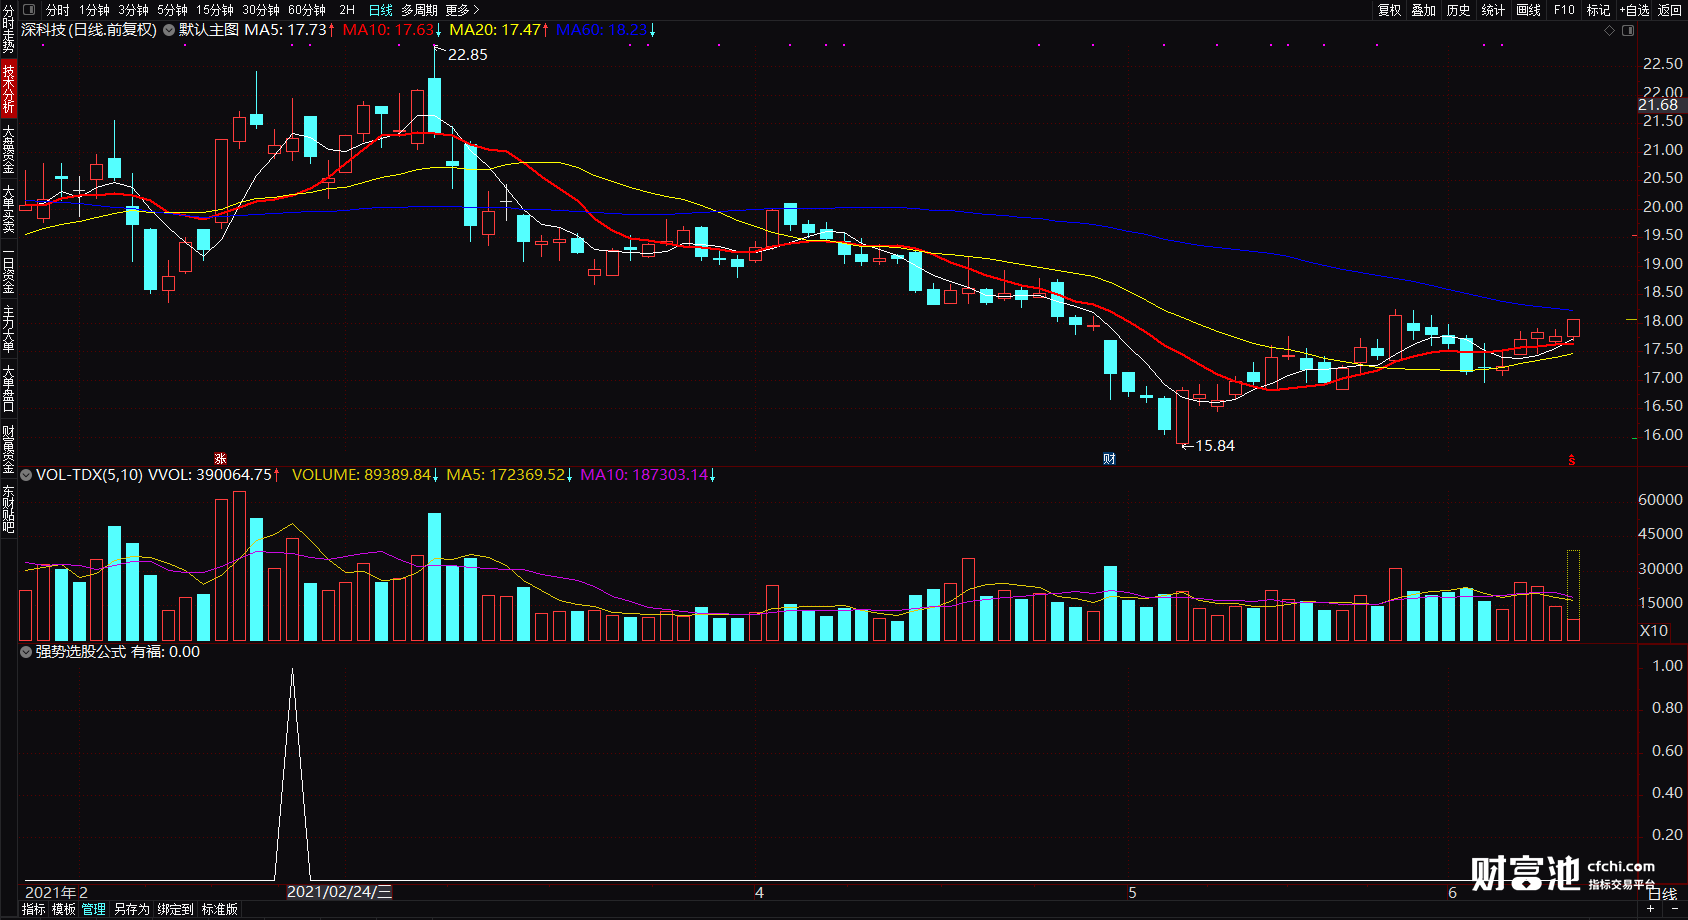The height and width of the screenshot is (920, 1688).
Task: Expand the VOL-TDX indicator dropdown
Action: coord(26,475)
